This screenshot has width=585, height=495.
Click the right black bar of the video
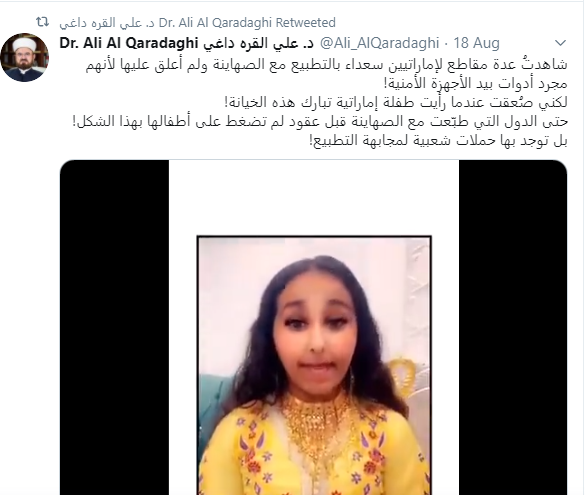tap(513, 328)
